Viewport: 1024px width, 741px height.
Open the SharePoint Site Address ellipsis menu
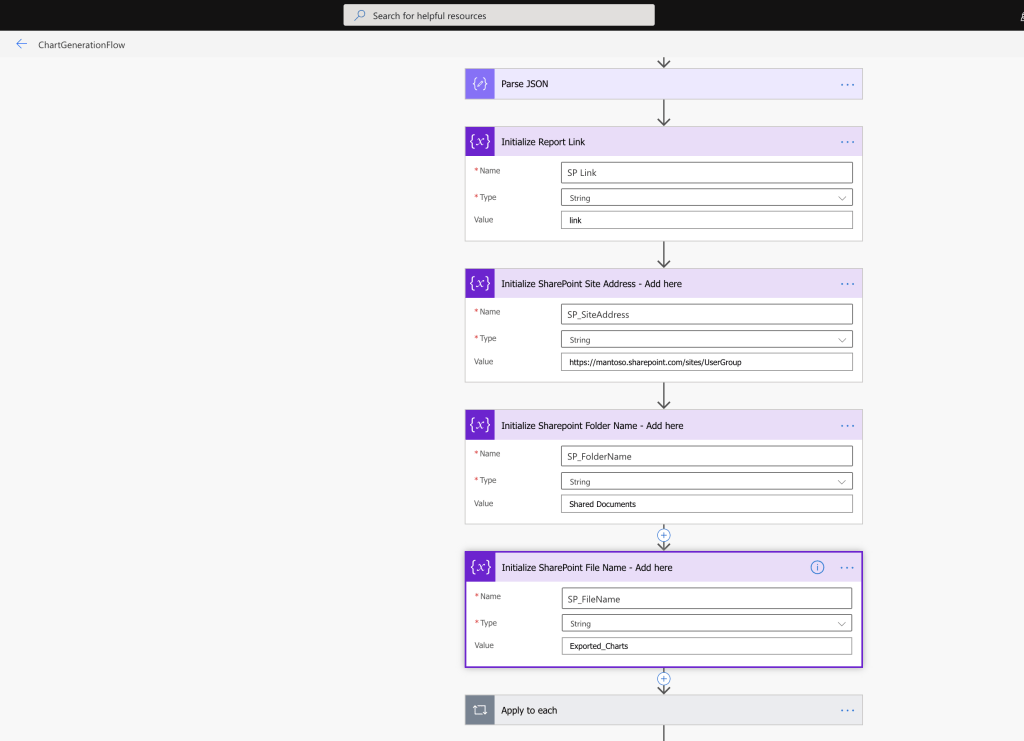pyautogui.click(x=847, y=283)
